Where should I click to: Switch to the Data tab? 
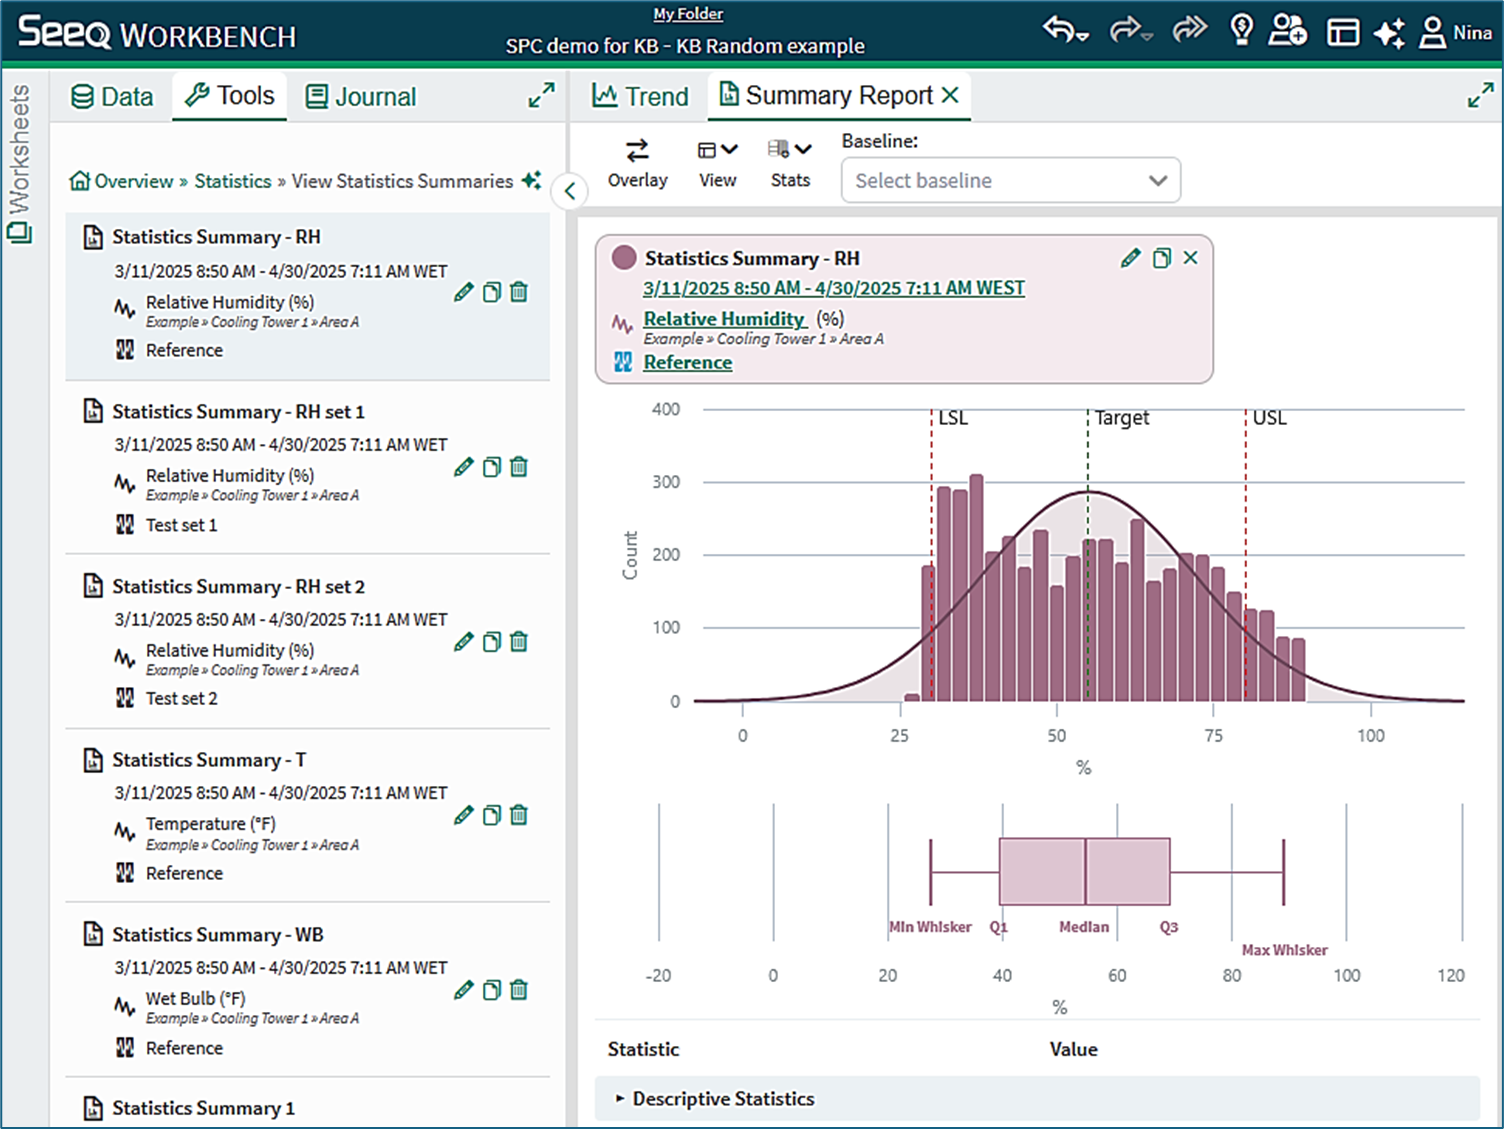112,97
